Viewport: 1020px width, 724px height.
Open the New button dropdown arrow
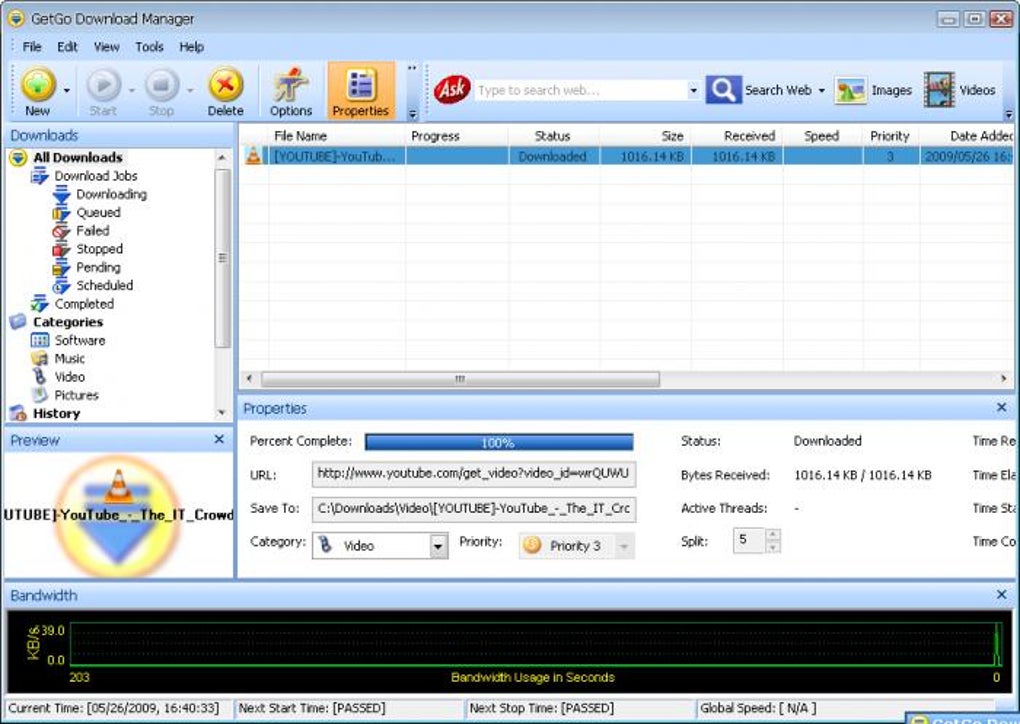point(67,90)
